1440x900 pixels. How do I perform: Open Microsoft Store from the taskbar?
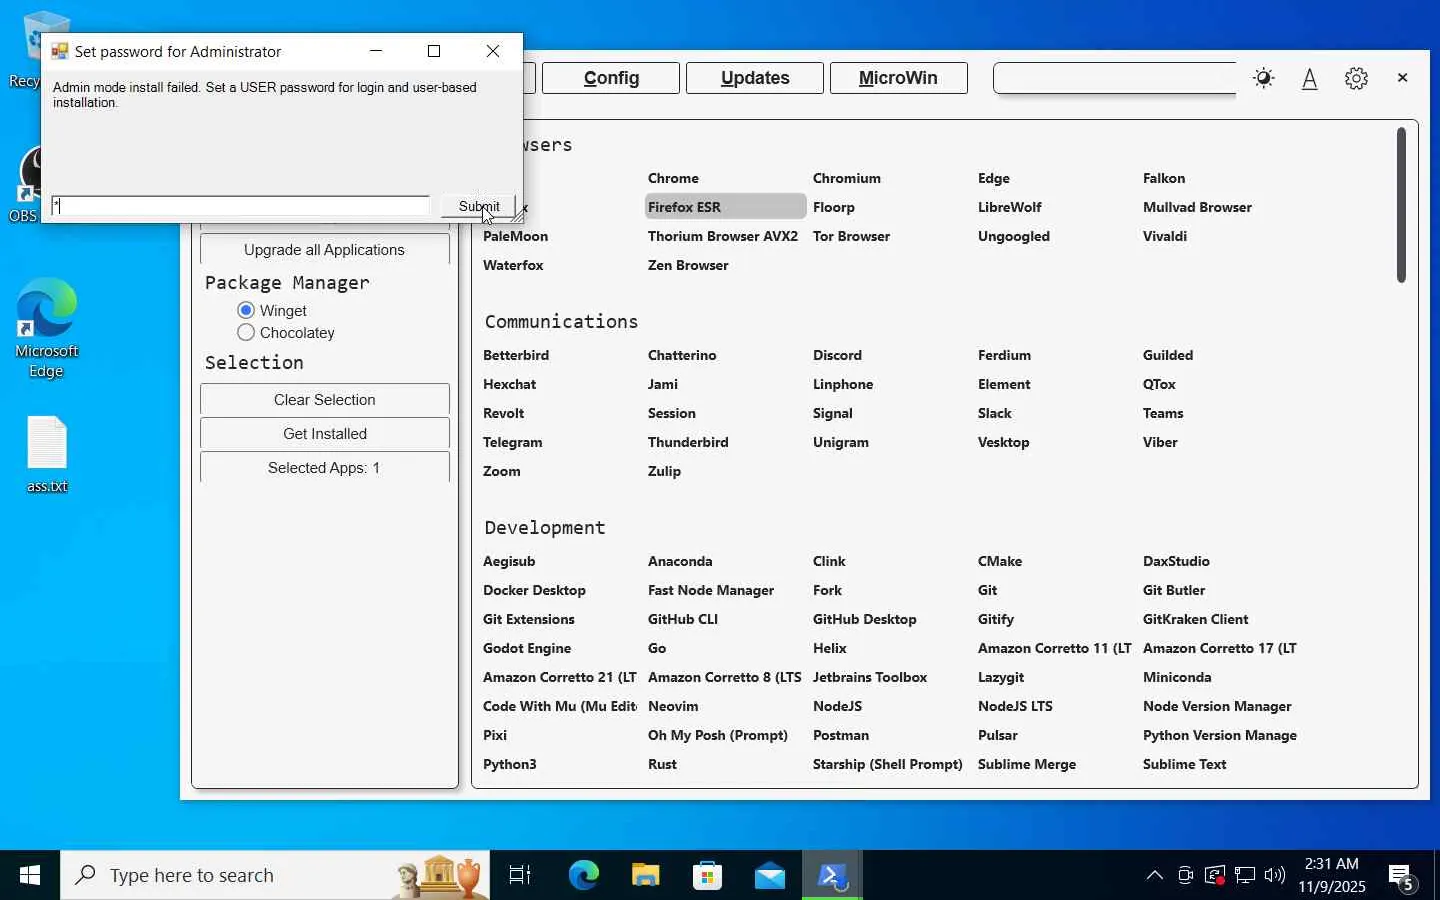pyautogui.click(x=708, y=875)
